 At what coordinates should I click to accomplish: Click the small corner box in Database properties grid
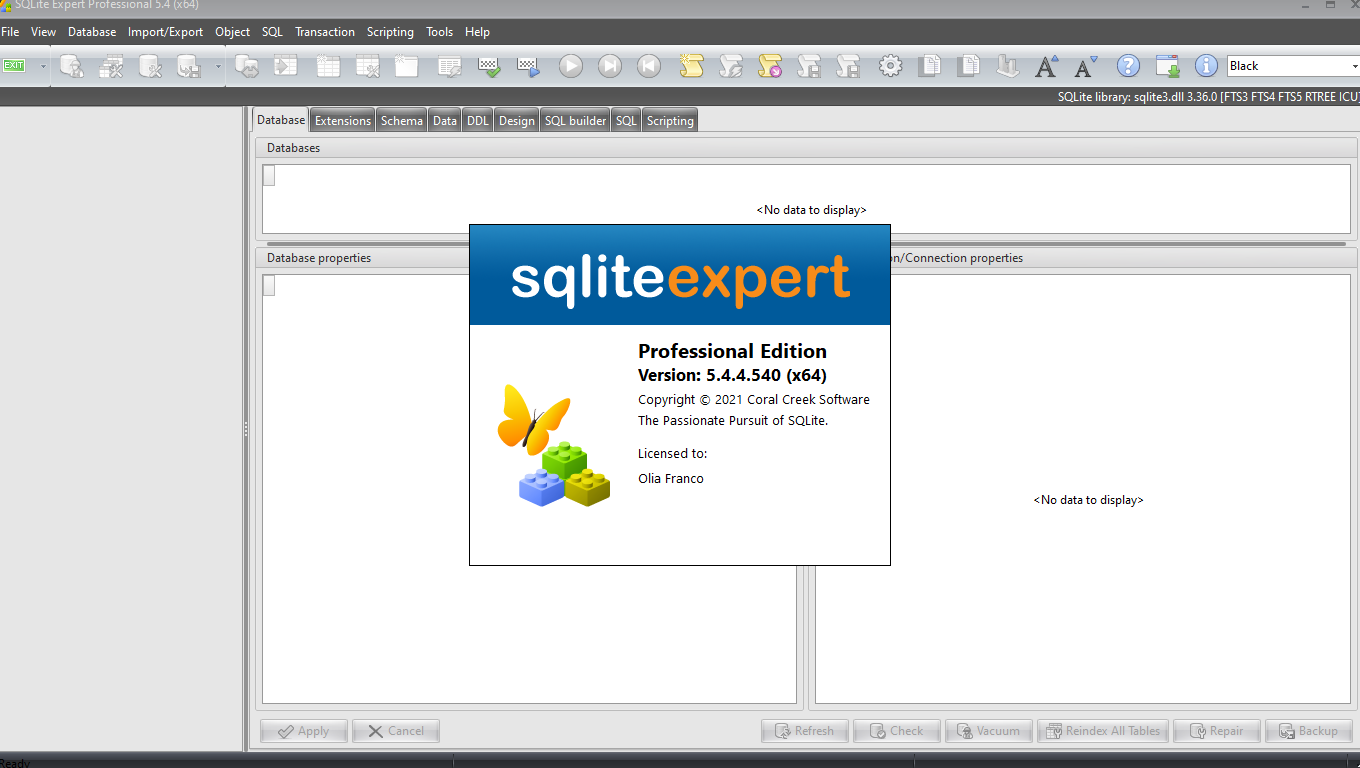(269, 286)
